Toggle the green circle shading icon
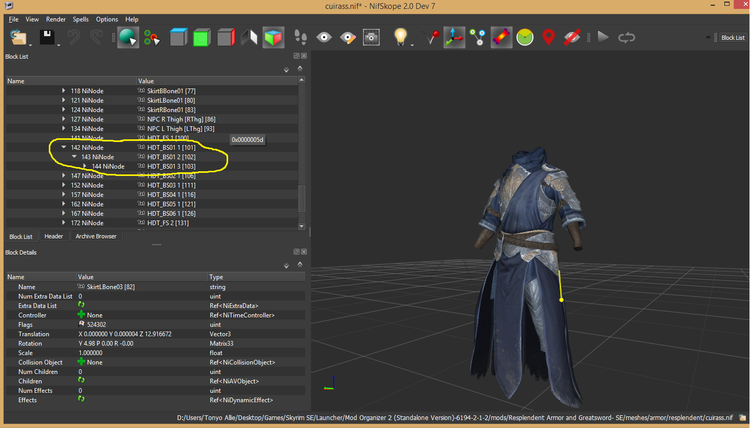750x430 pixels. coord(525,37)
